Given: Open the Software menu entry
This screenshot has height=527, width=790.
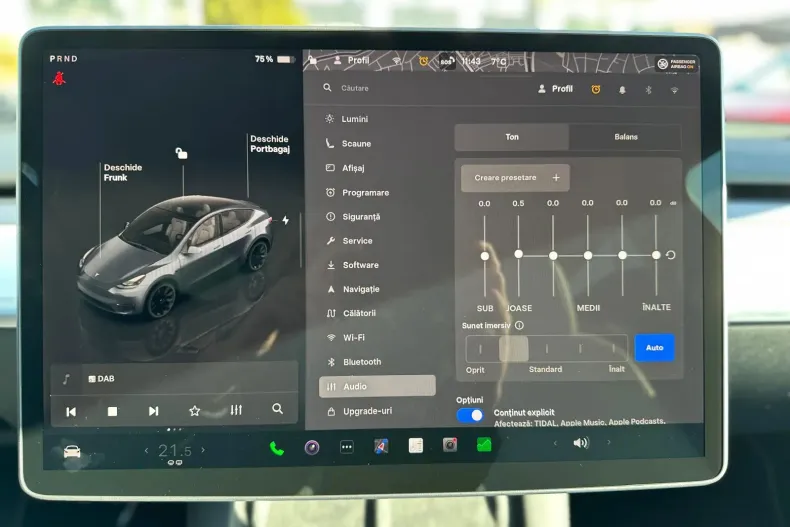Looking at the screenshot, I should click(x=353, y=265).
